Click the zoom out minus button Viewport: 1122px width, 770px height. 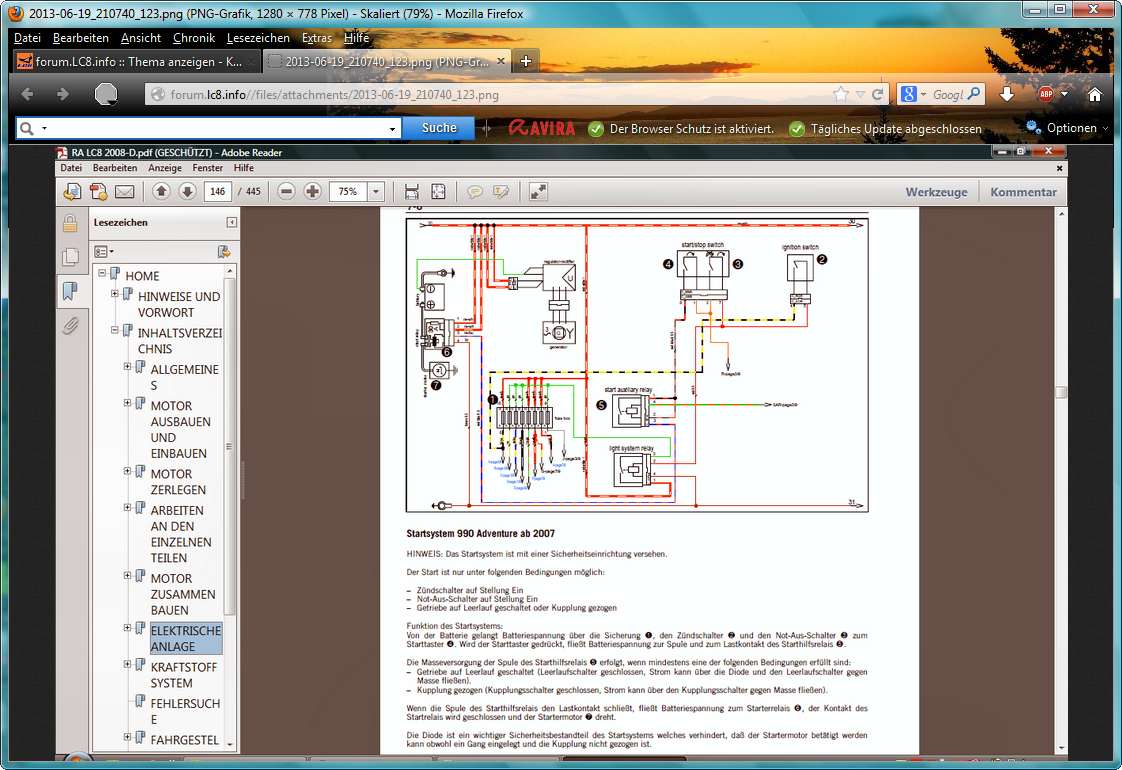point(287,192)
